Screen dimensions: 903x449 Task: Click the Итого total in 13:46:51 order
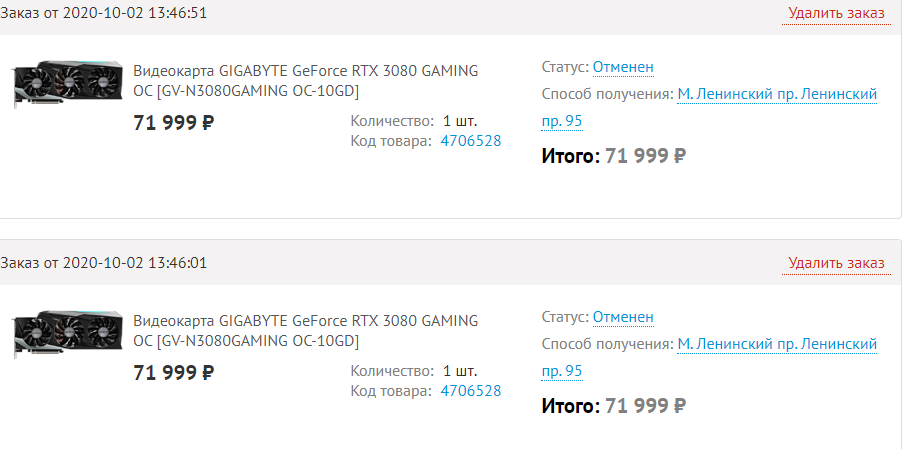pos(613,156)
